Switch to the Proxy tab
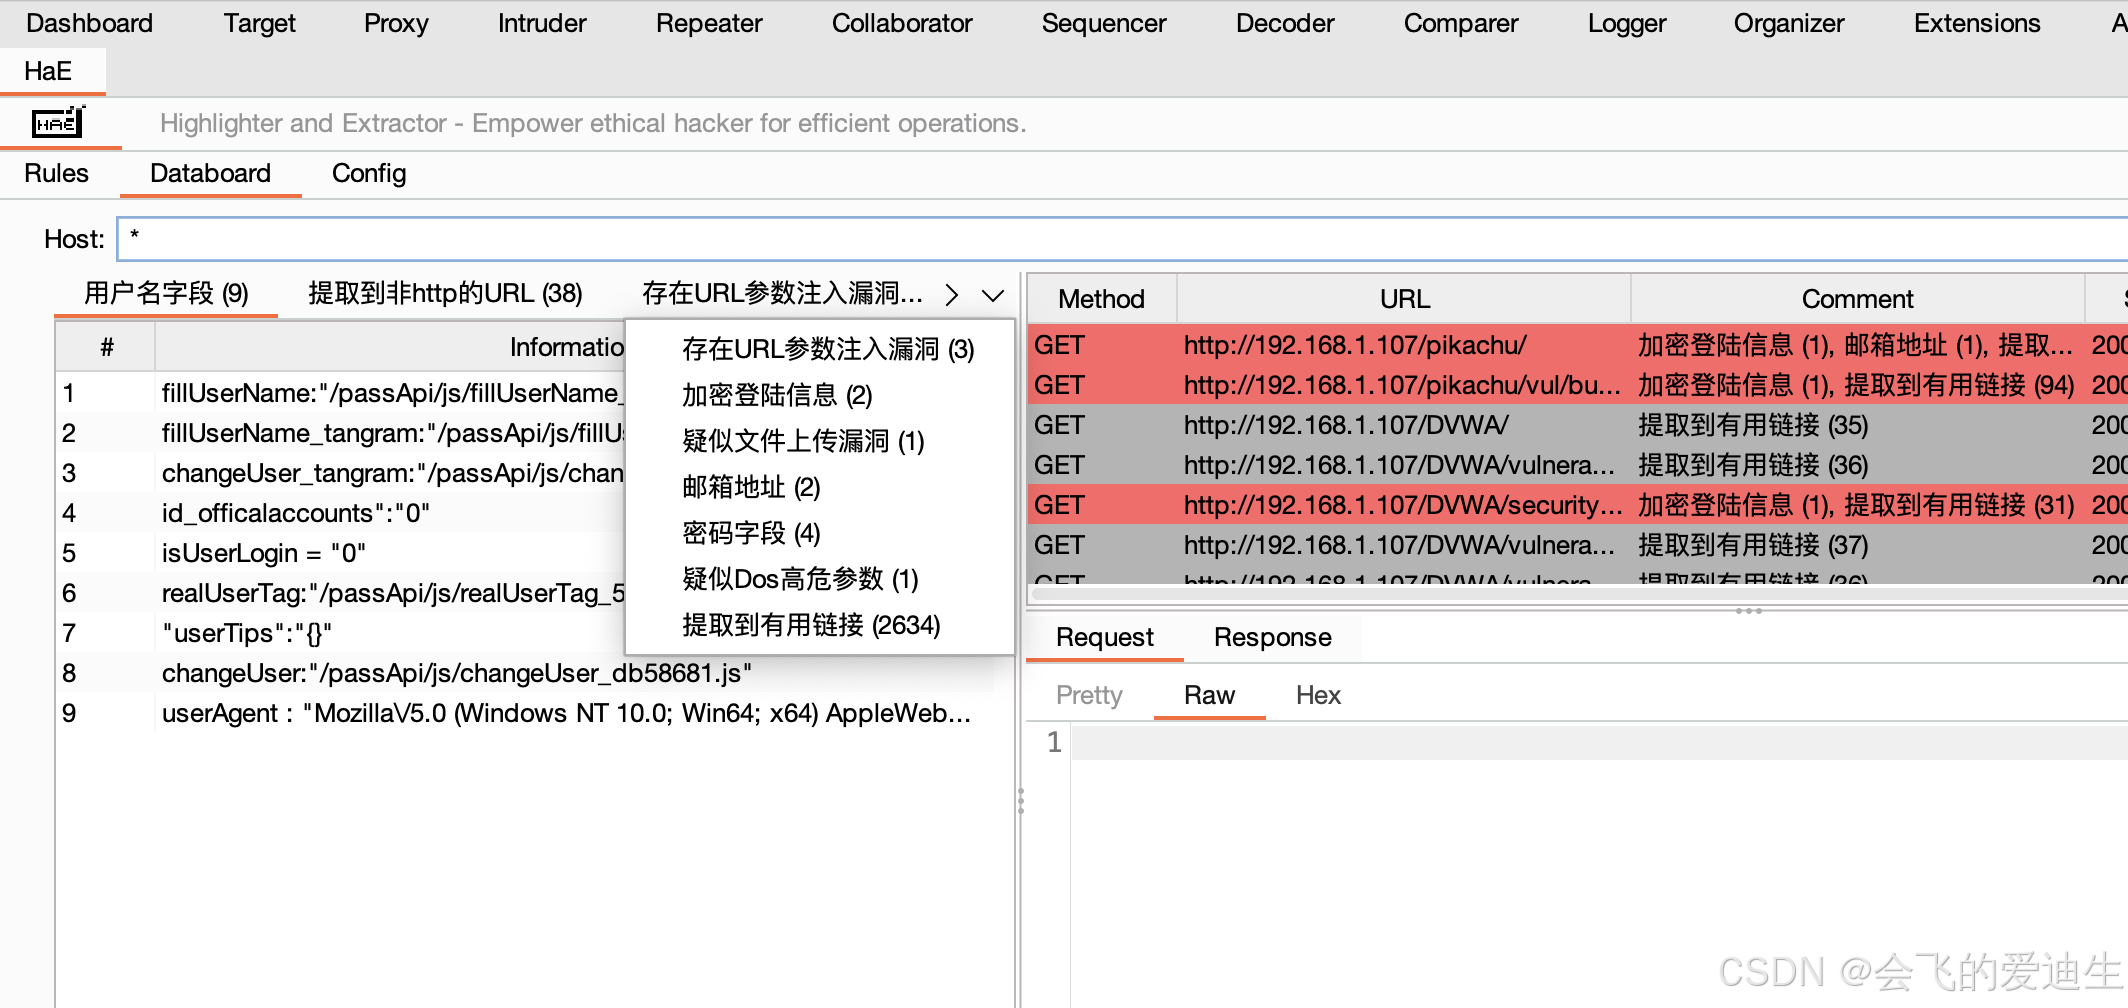This screenshot has width=2128, height=1008. 396,23
